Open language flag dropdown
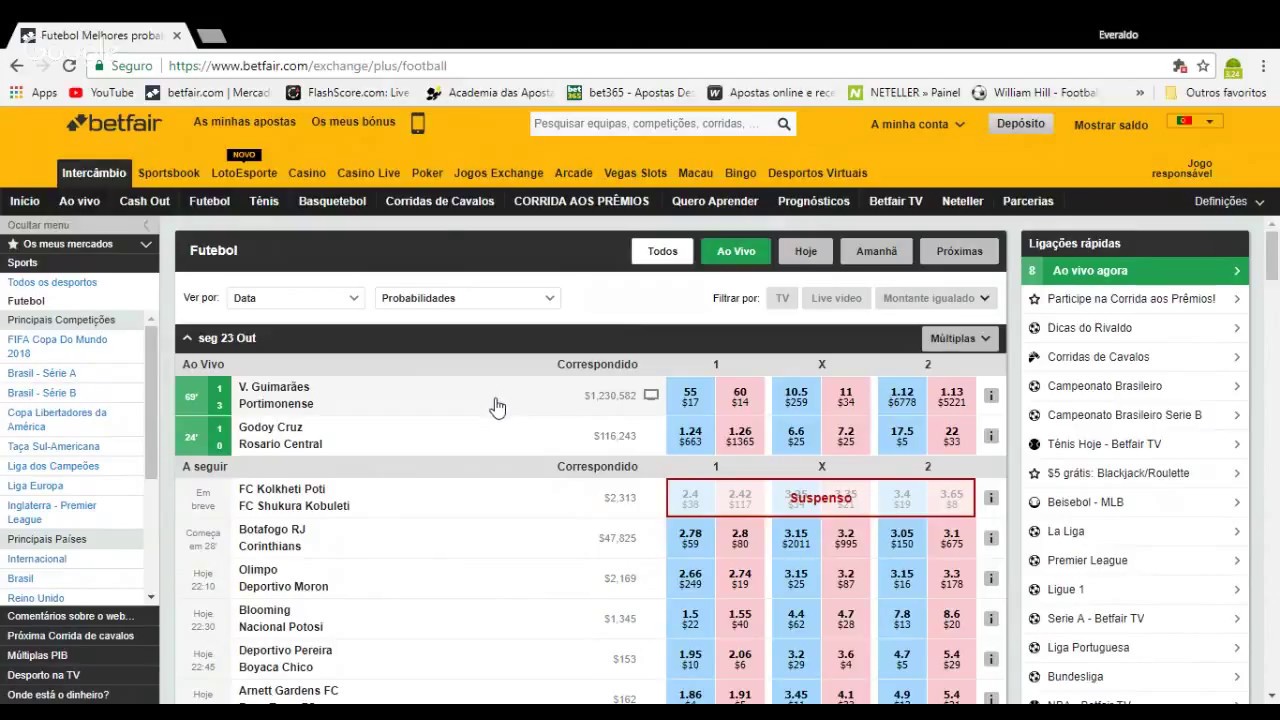The image size is (1280, 720). pos(1195,121)
